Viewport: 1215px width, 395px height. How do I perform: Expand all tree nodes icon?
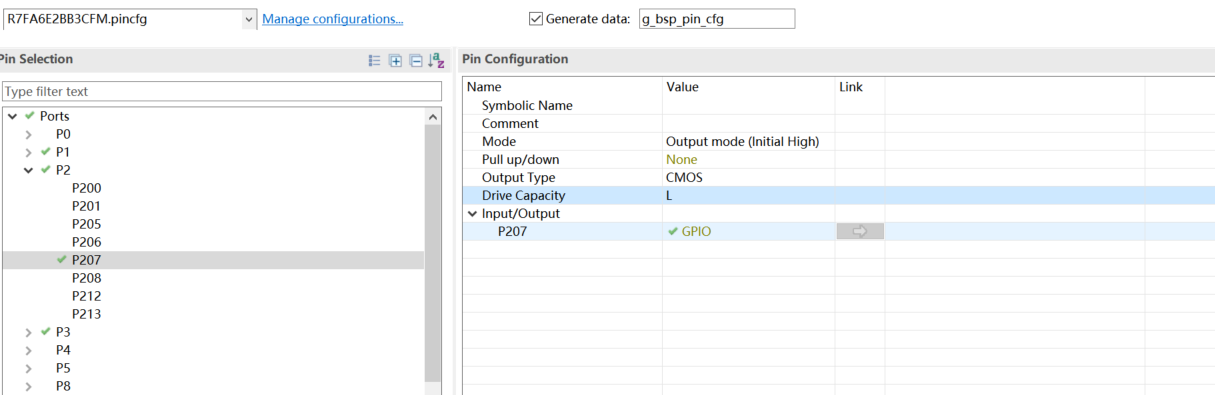click(x=396, y=60)
